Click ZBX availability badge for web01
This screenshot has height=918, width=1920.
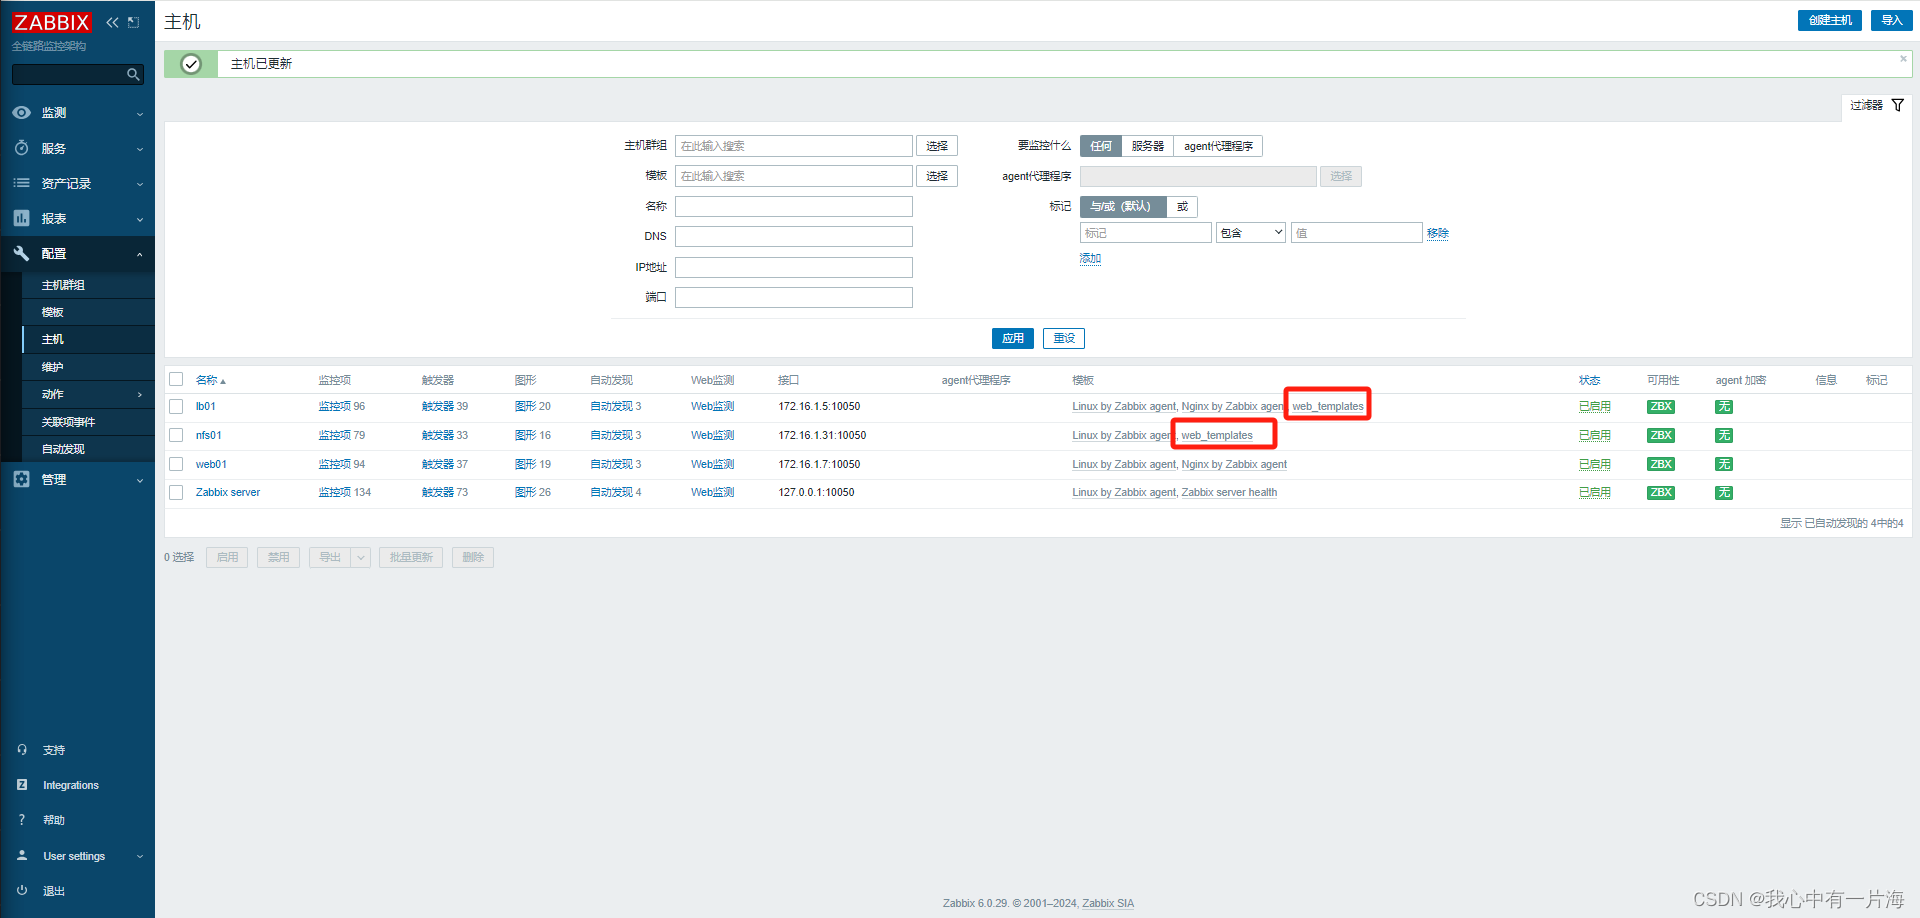point(1661,464)
